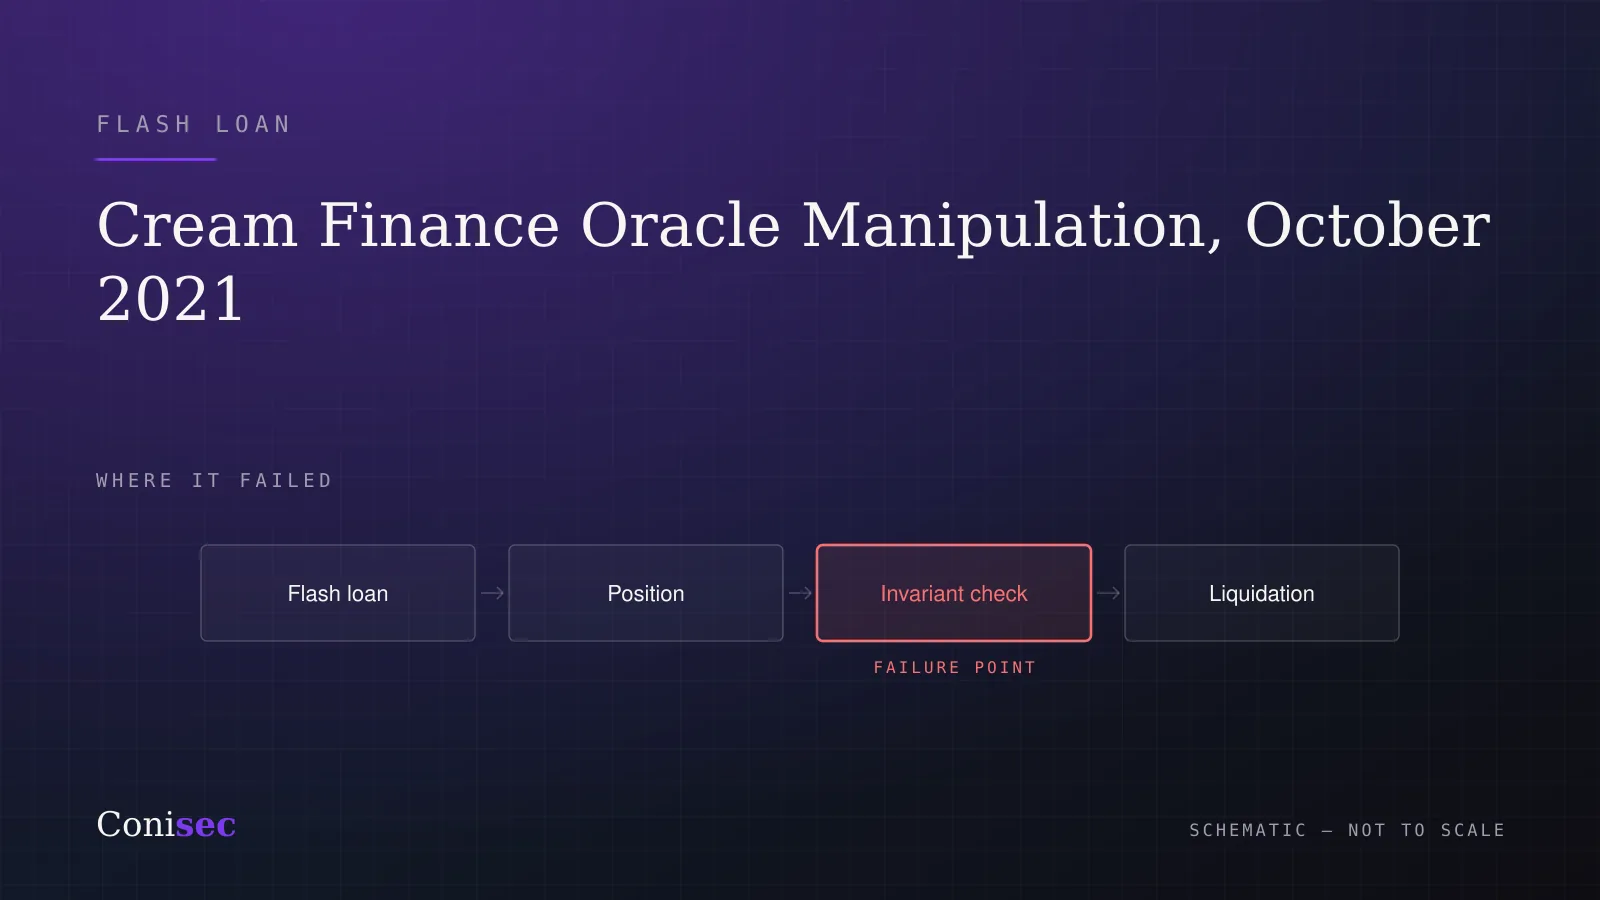Click the Flash loan step box
The width and height of the screenshot is (1600, 900).
point(338,593)
